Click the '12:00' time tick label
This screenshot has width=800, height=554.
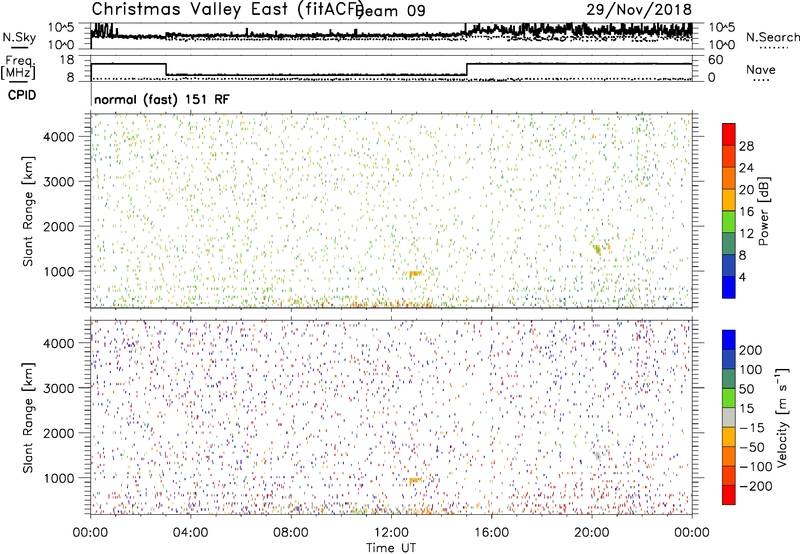[x=391, y=533]
